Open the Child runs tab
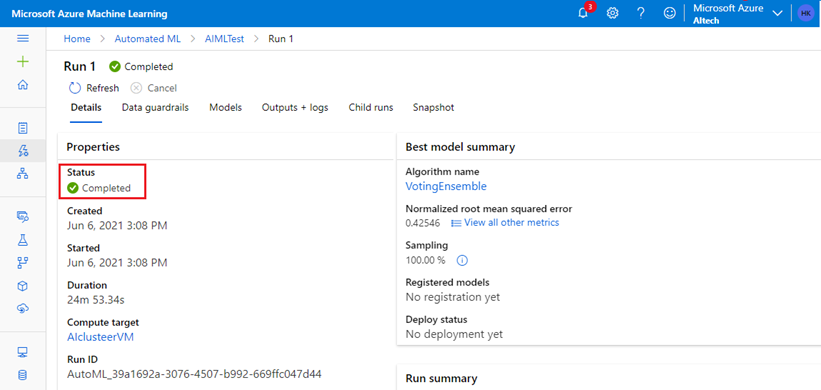Image resolution: width=821 pixels, height=390 pixels. coord(371,107)
